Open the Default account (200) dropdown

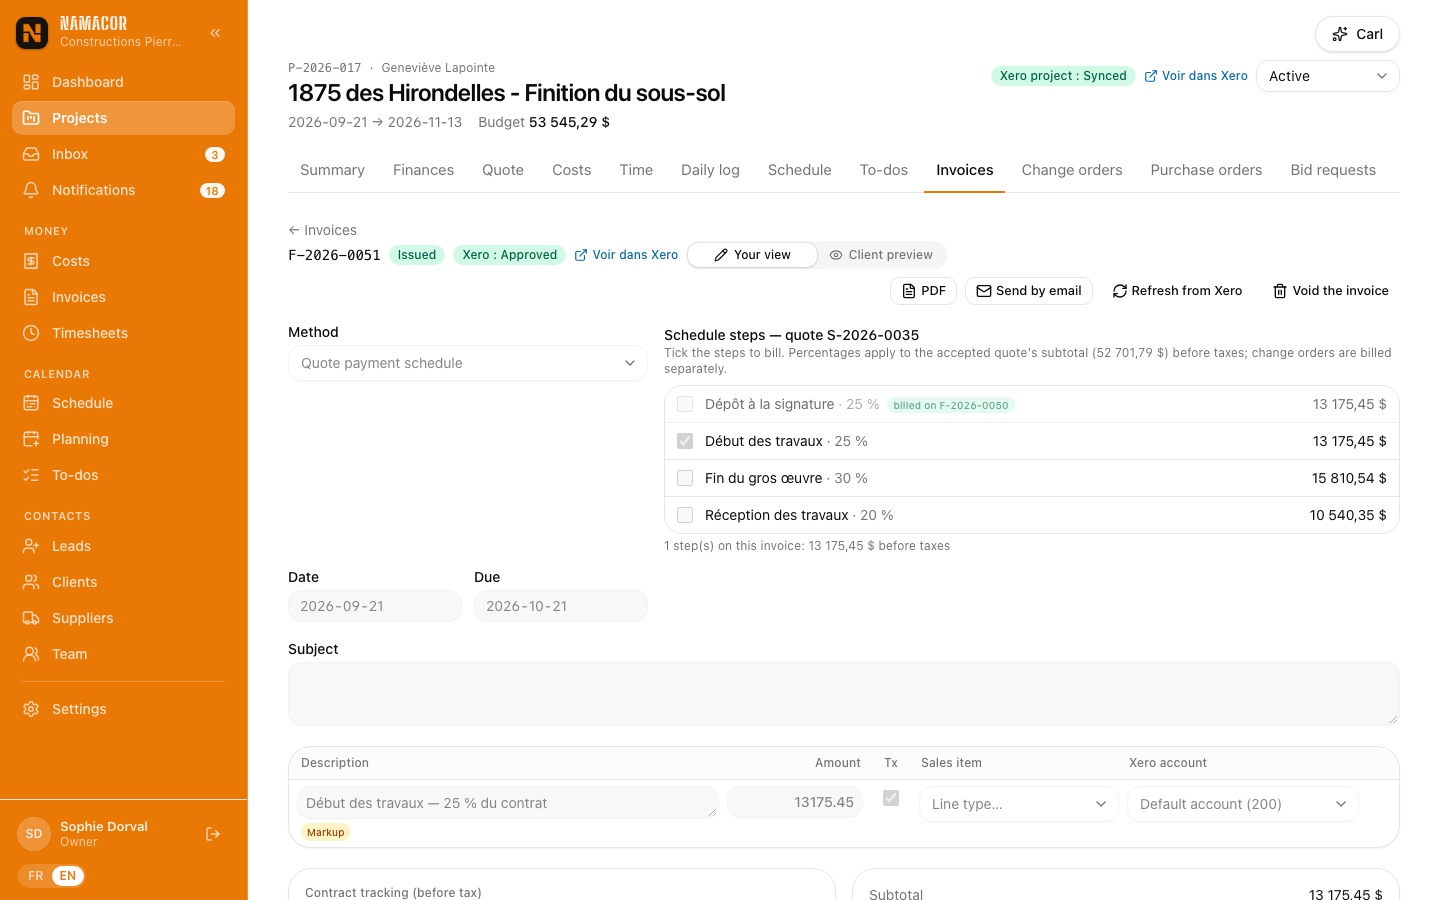(1243, 804)
